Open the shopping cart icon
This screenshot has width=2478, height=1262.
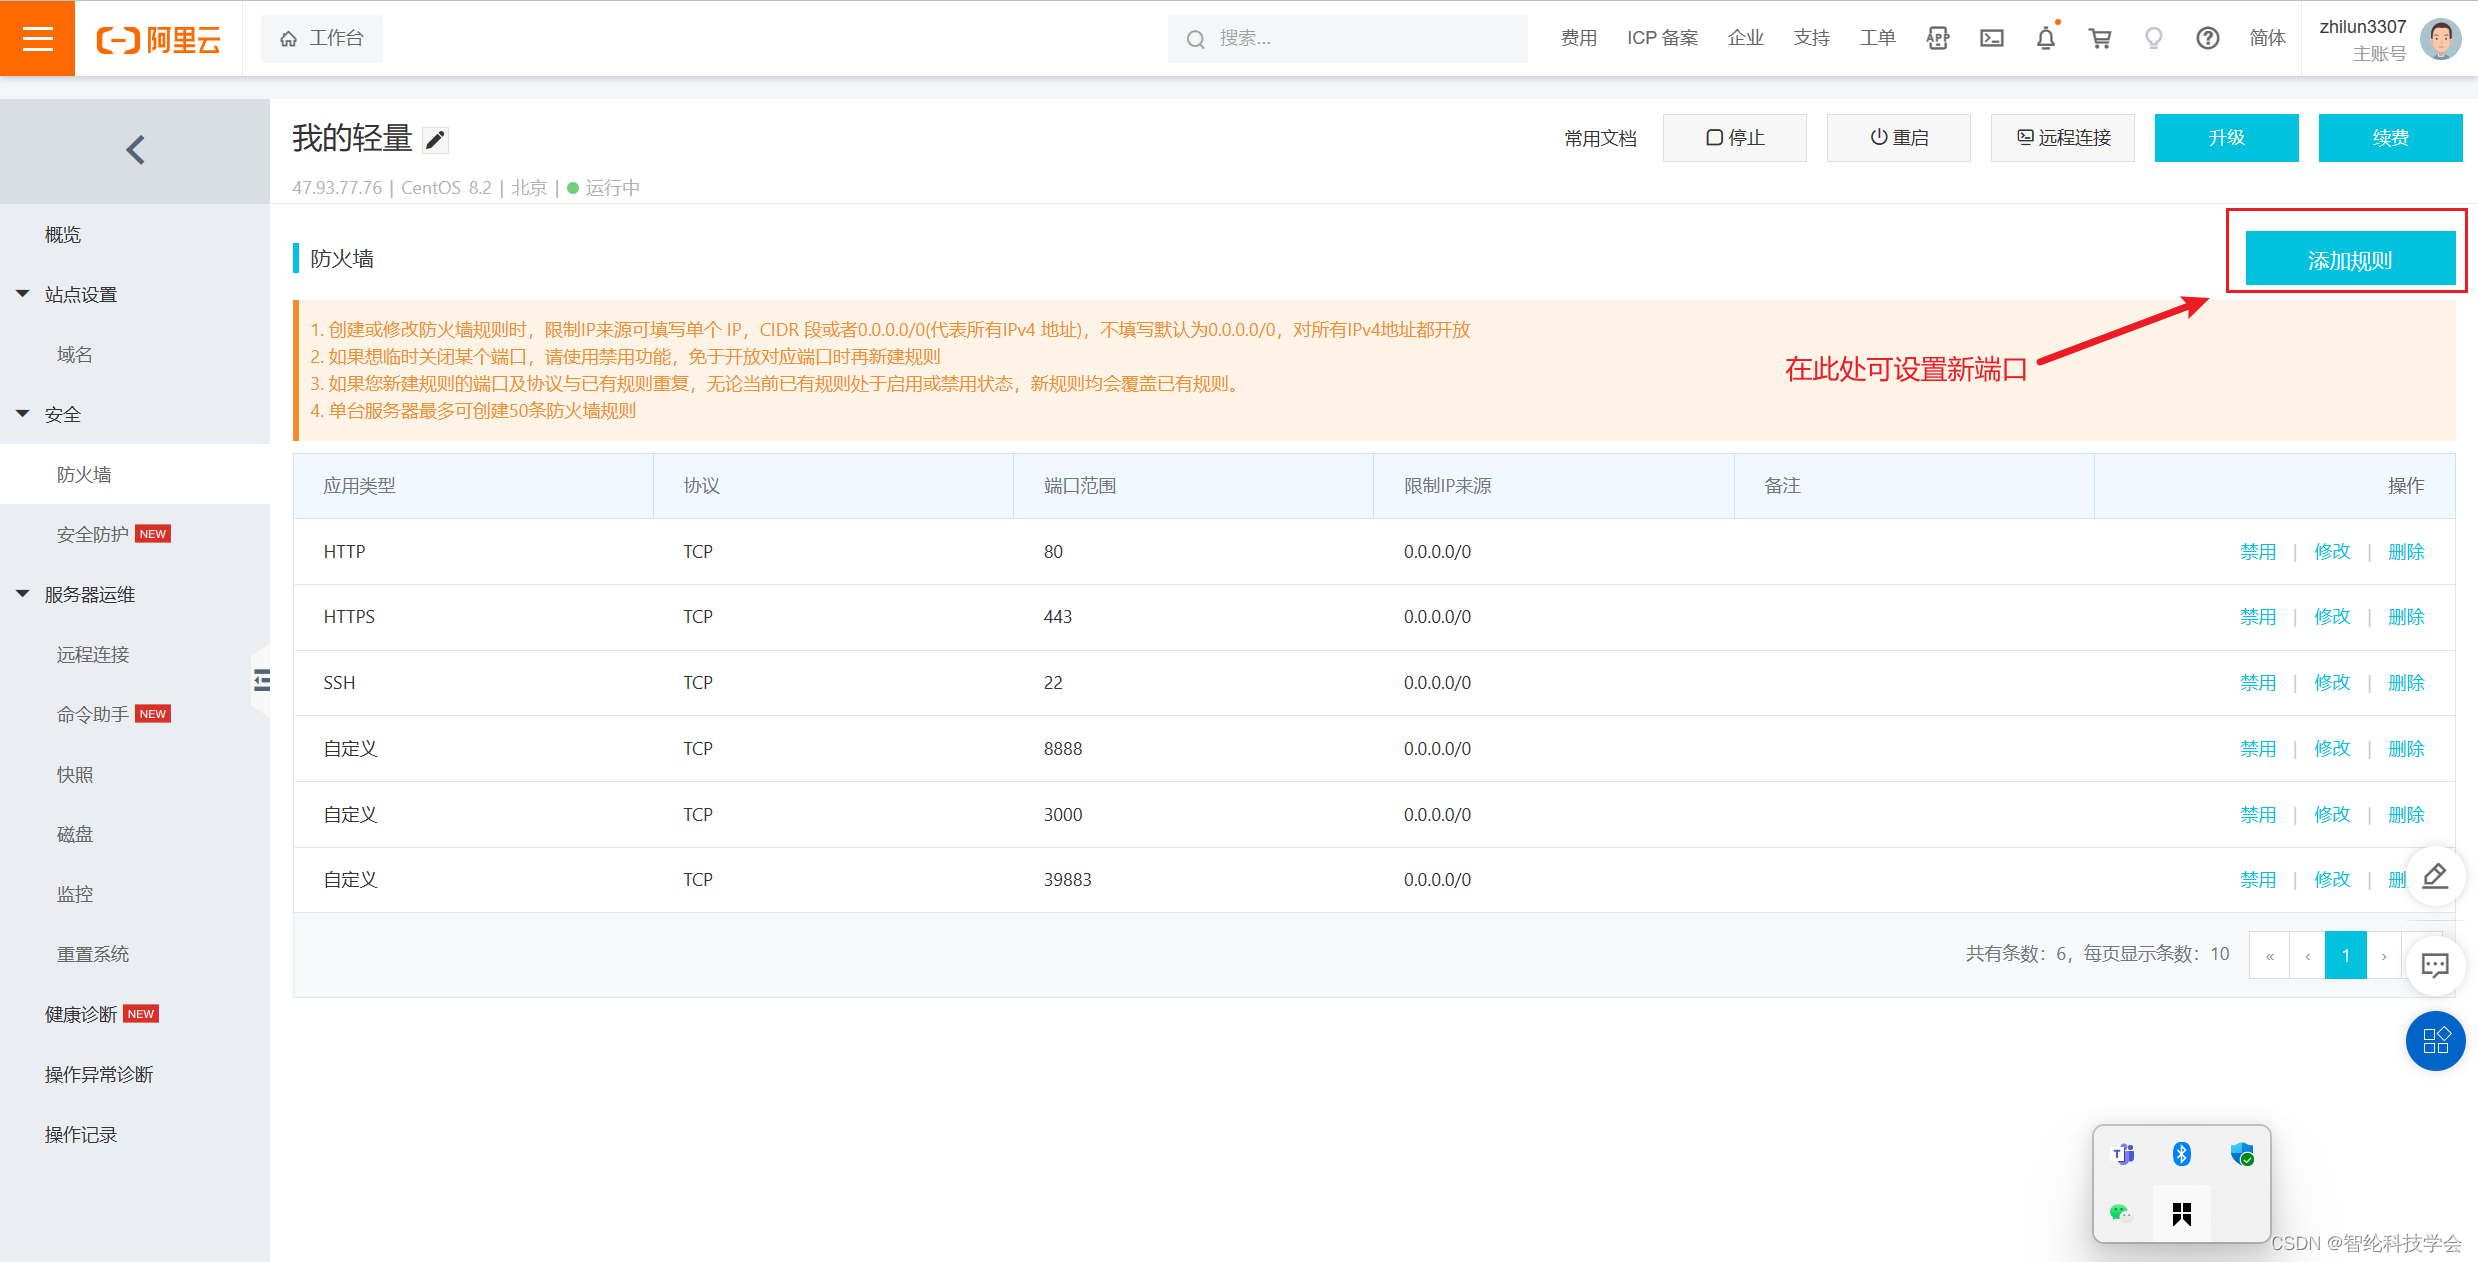(2099, 38)
